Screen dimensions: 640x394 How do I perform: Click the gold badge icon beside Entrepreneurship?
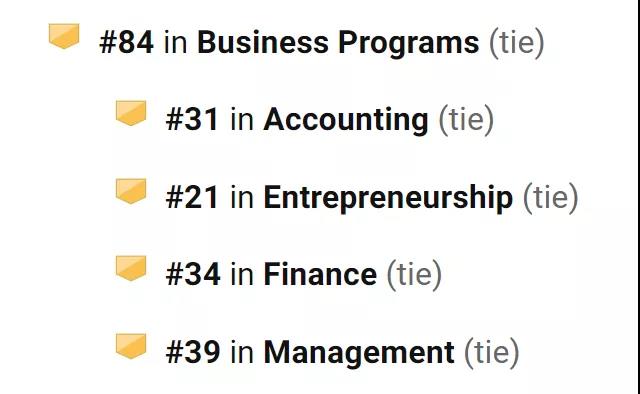[131, 191]
